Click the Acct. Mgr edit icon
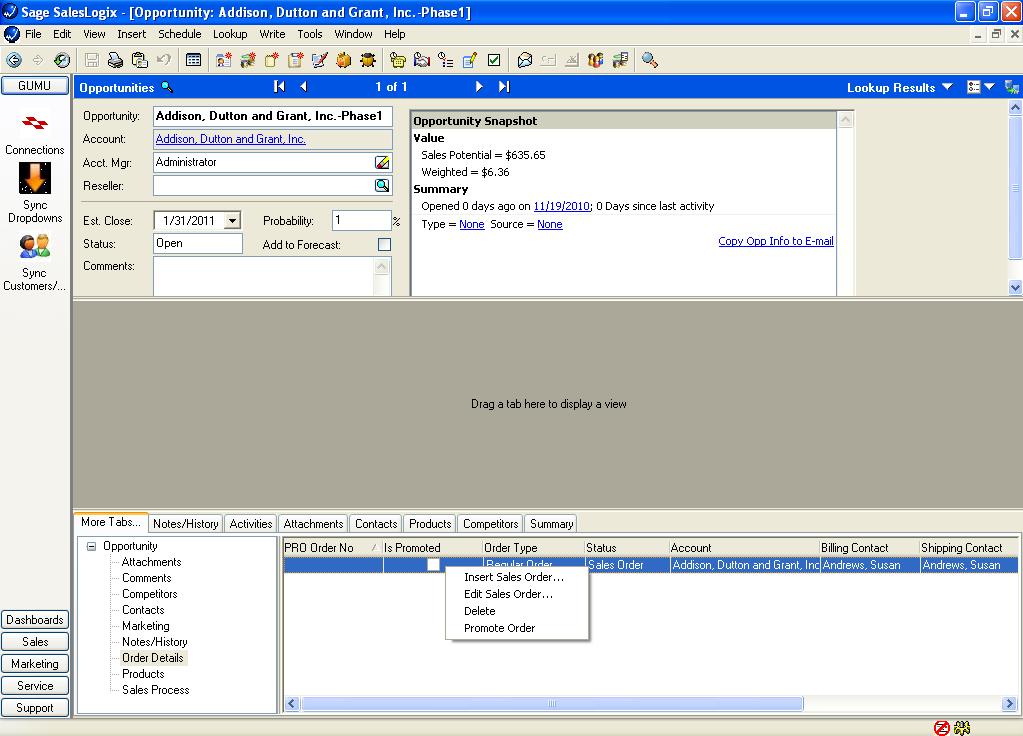 [382, 162]
